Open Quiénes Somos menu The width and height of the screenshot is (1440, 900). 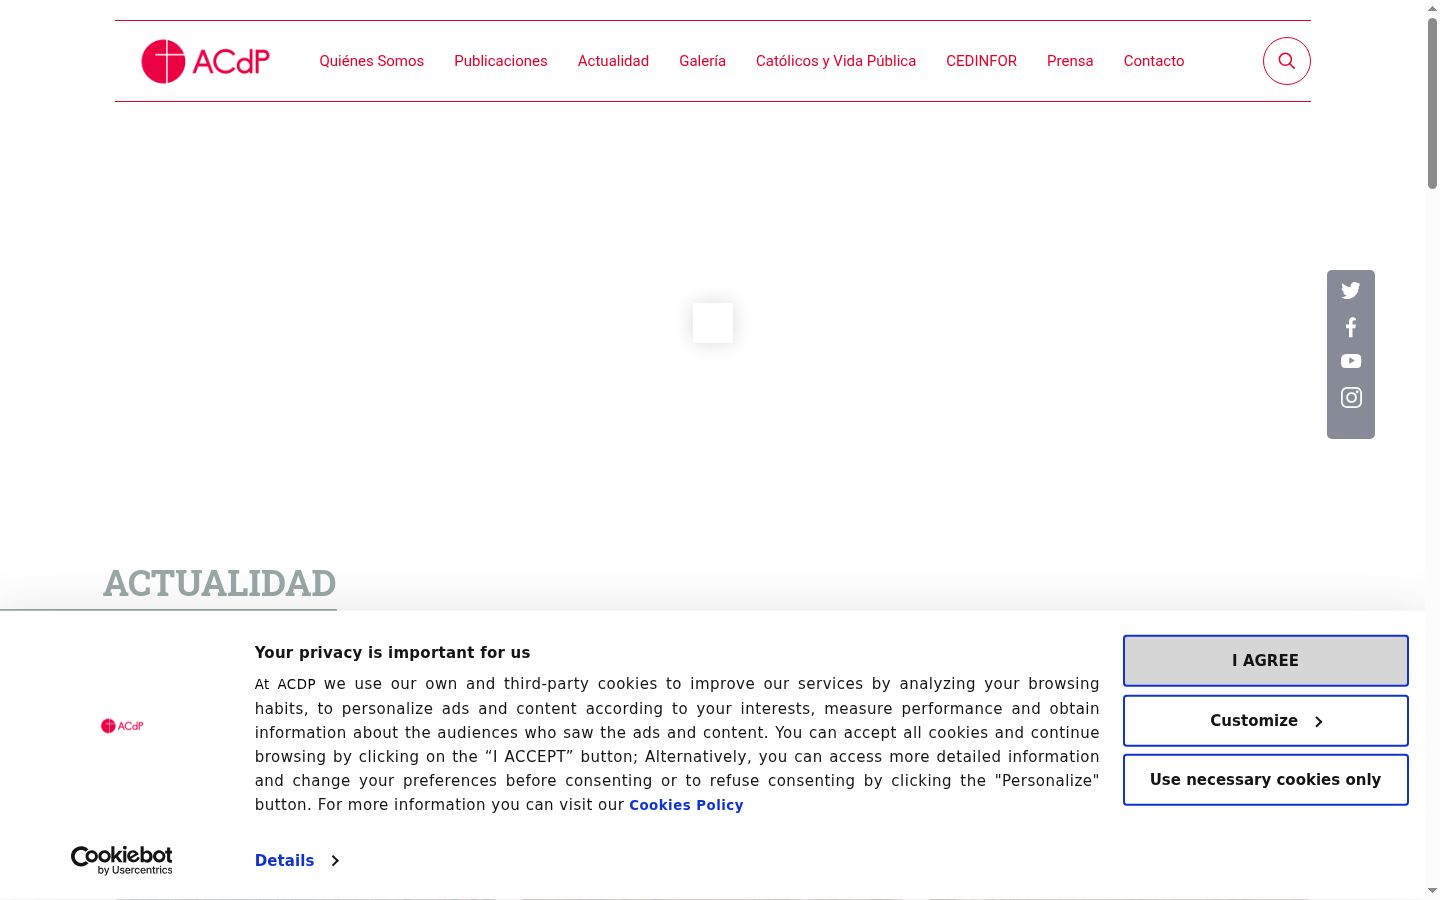(372, 61)
